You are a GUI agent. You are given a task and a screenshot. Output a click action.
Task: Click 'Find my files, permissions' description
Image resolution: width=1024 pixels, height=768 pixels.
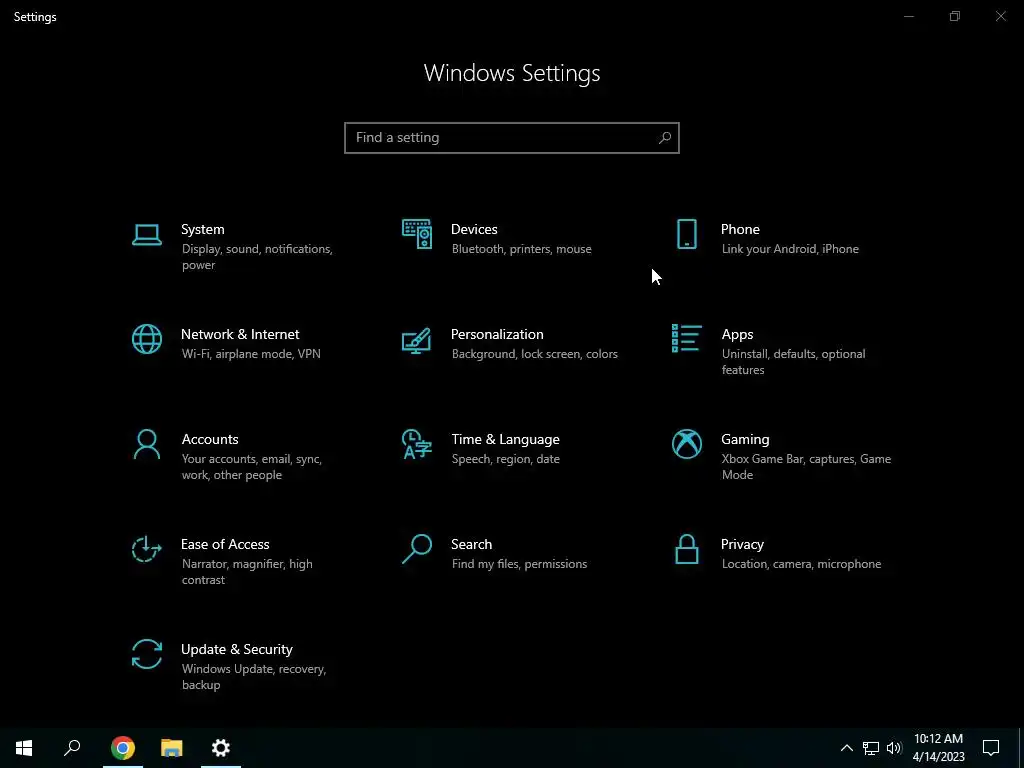519,564
